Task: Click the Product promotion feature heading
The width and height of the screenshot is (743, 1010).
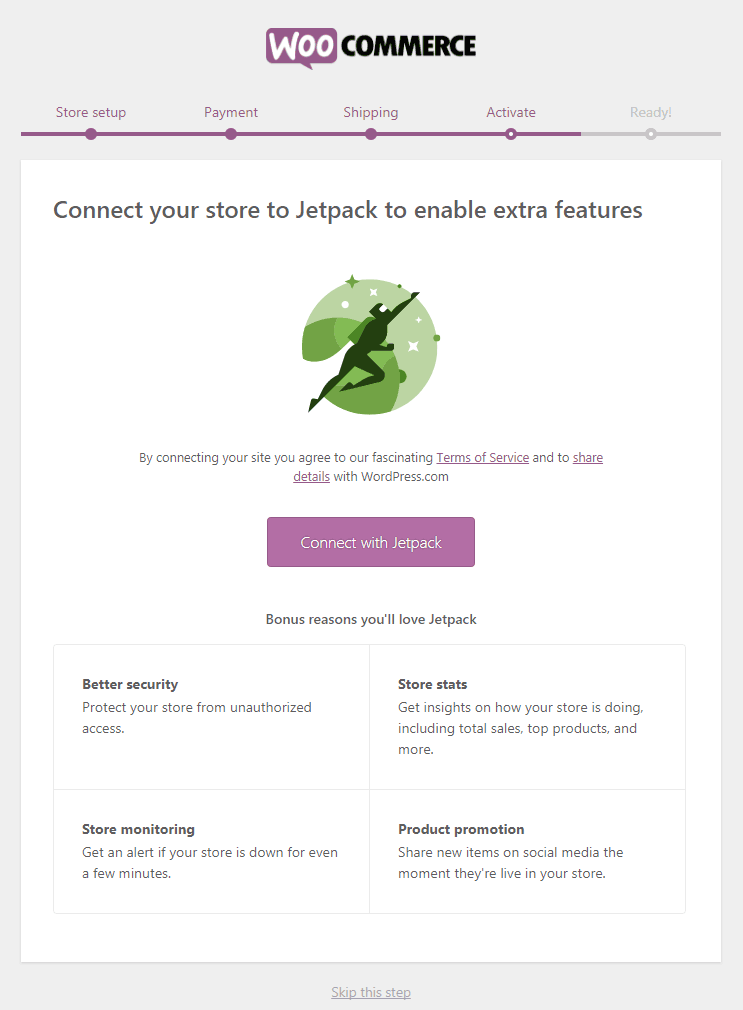Action: (x=461, y=829)
